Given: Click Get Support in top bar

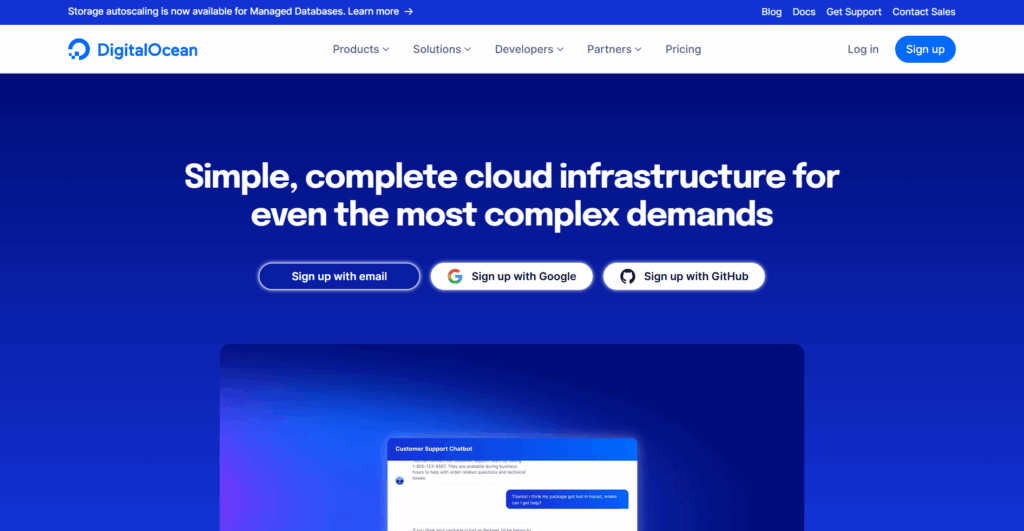Looking at the screenshot, I should point(854,12).
